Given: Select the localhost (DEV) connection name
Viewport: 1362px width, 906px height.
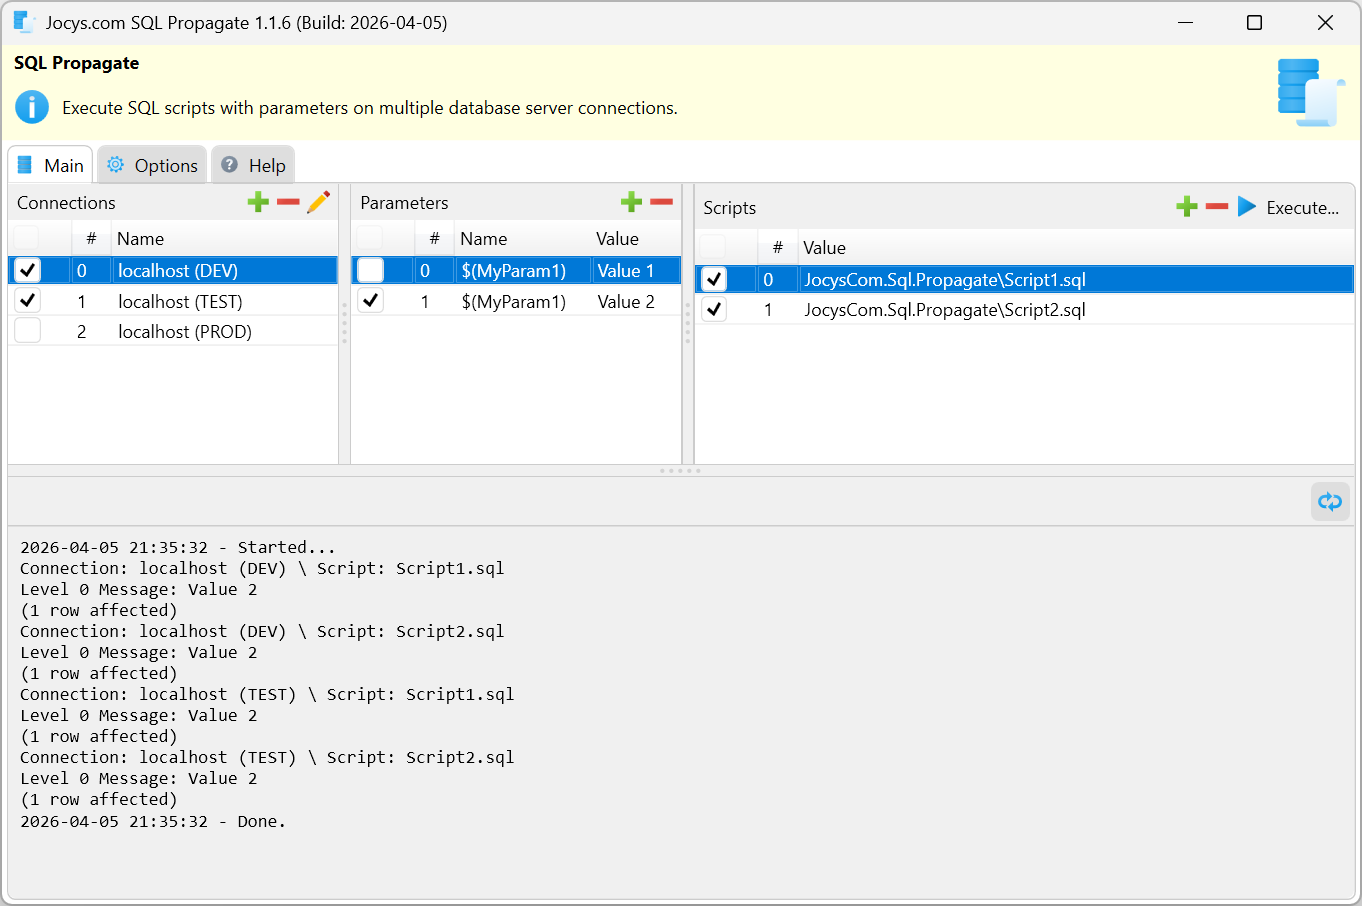Looking at the screenshot, I should tap(178, 270).
